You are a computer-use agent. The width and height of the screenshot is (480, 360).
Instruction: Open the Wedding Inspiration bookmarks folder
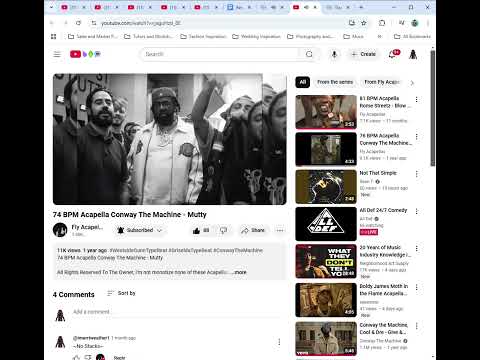point(256,36)
